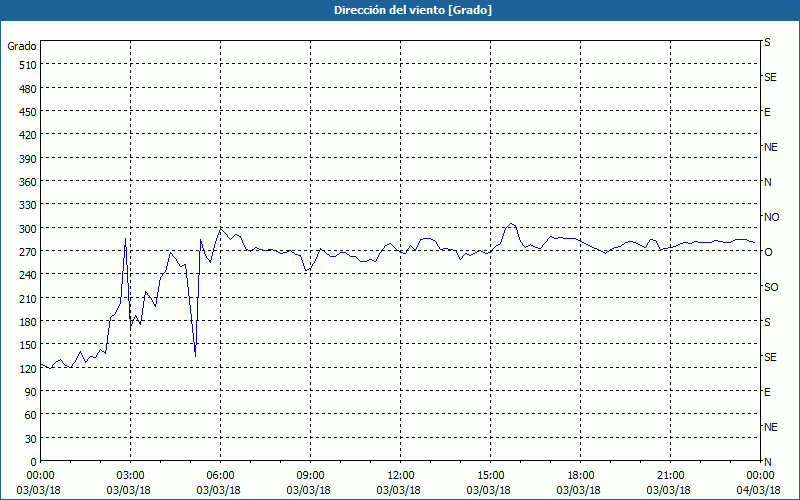Click the 03:00 time axis label
Viewport: 800px width, 500px height.
pyautogui.click(x=131, y=476)
